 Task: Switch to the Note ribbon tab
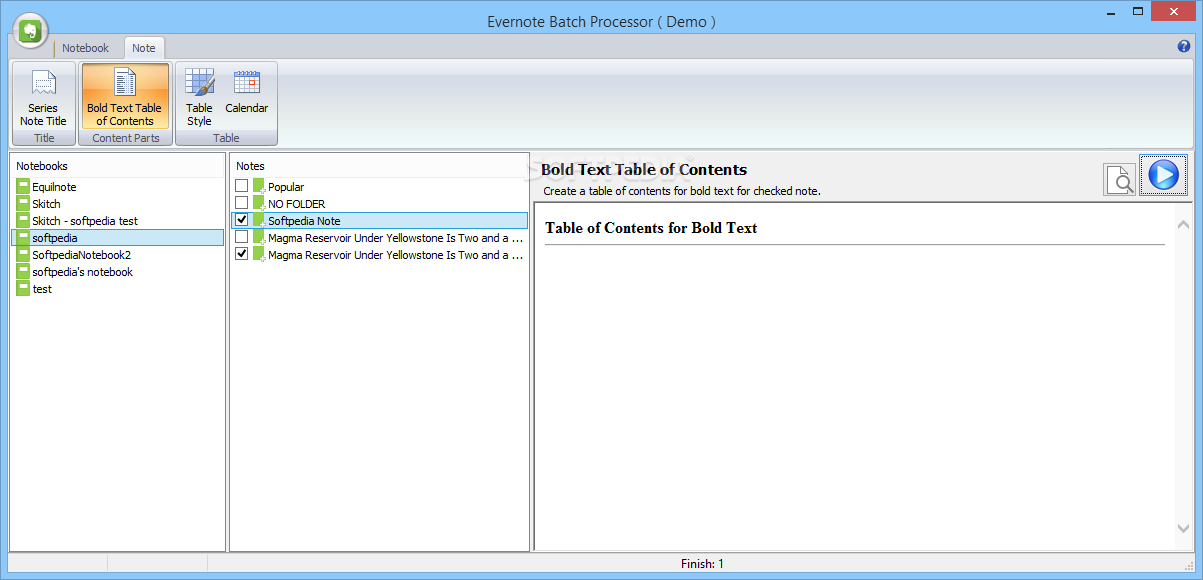(x=144, y=48)
